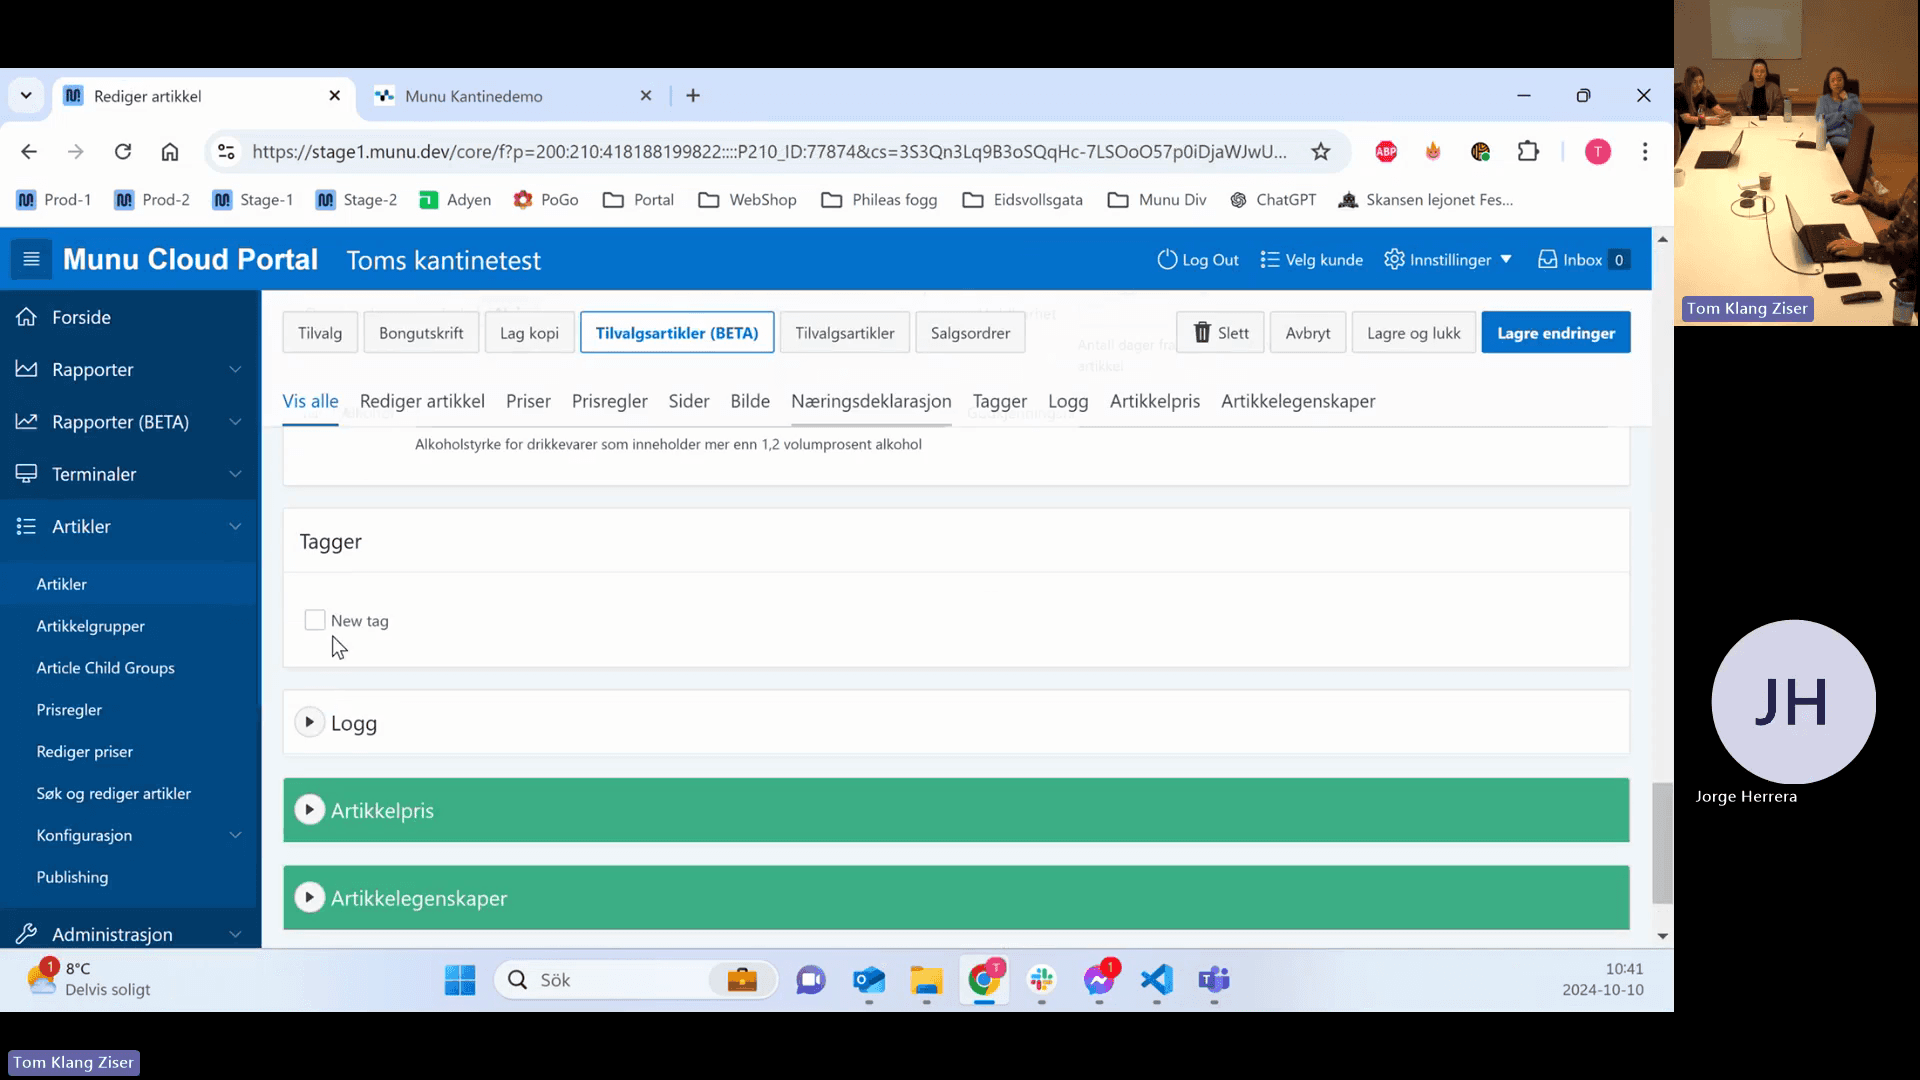Switch to the Næringsdeklarasjon tab
The height and width of the screenshot is (1080, 1920).
[871, 401]
